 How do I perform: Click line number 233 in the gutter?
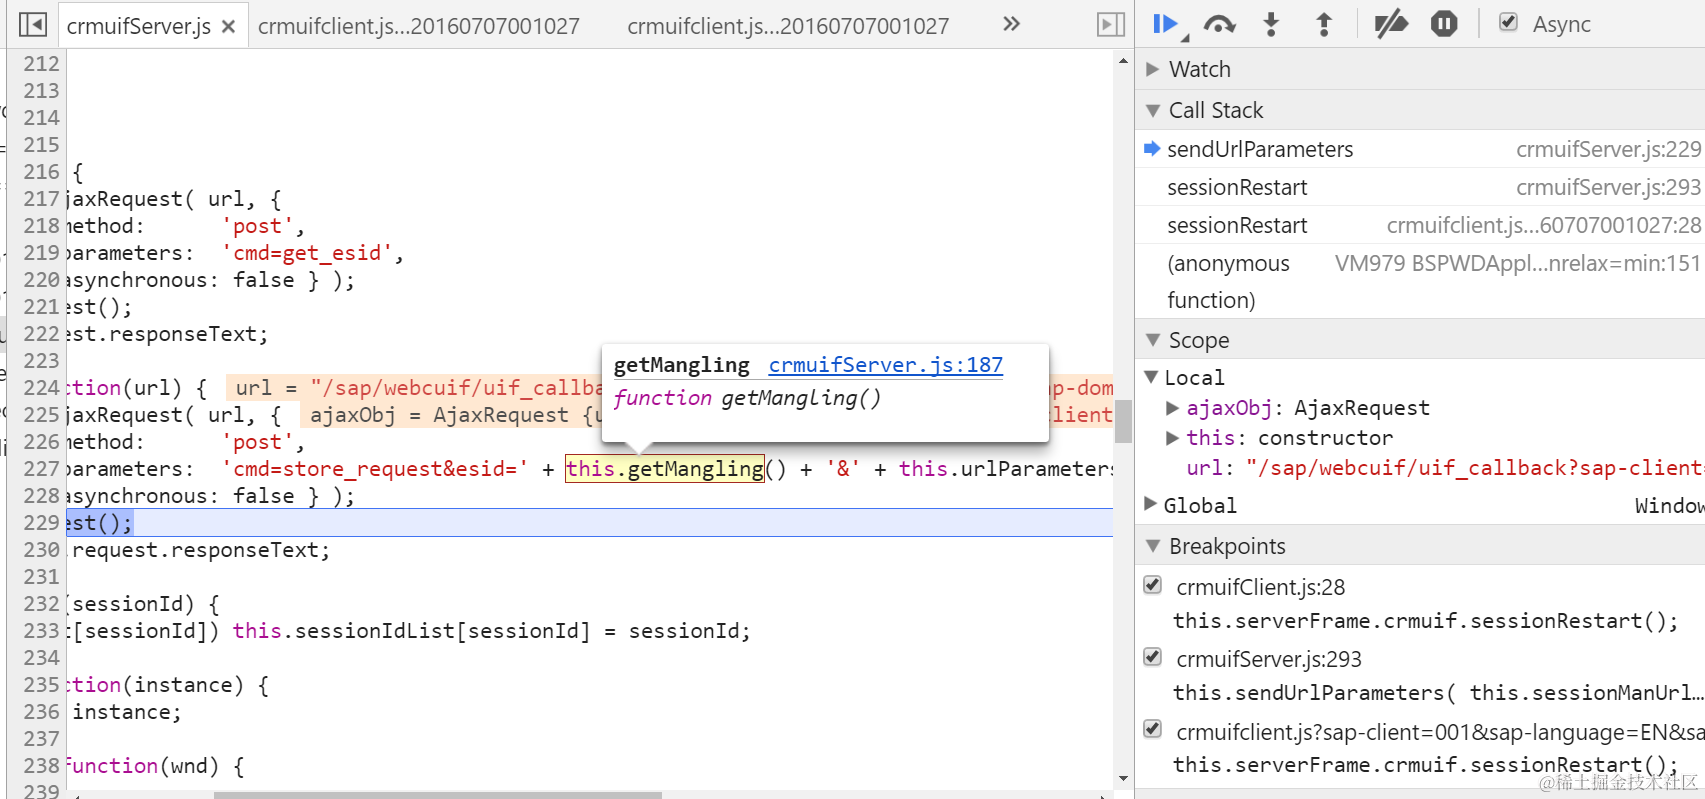pyautogui.click(x=41, y=630)
